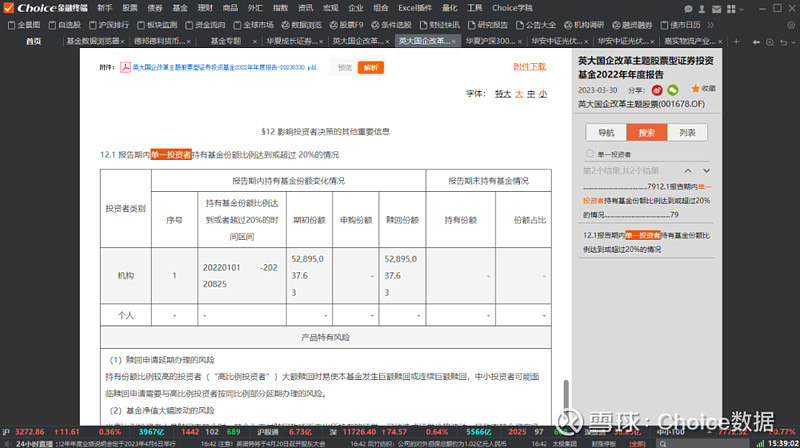This screenshot has width=800, height=448.
Task: Select the first search result mentioning page 79
Action: [646, 201]
